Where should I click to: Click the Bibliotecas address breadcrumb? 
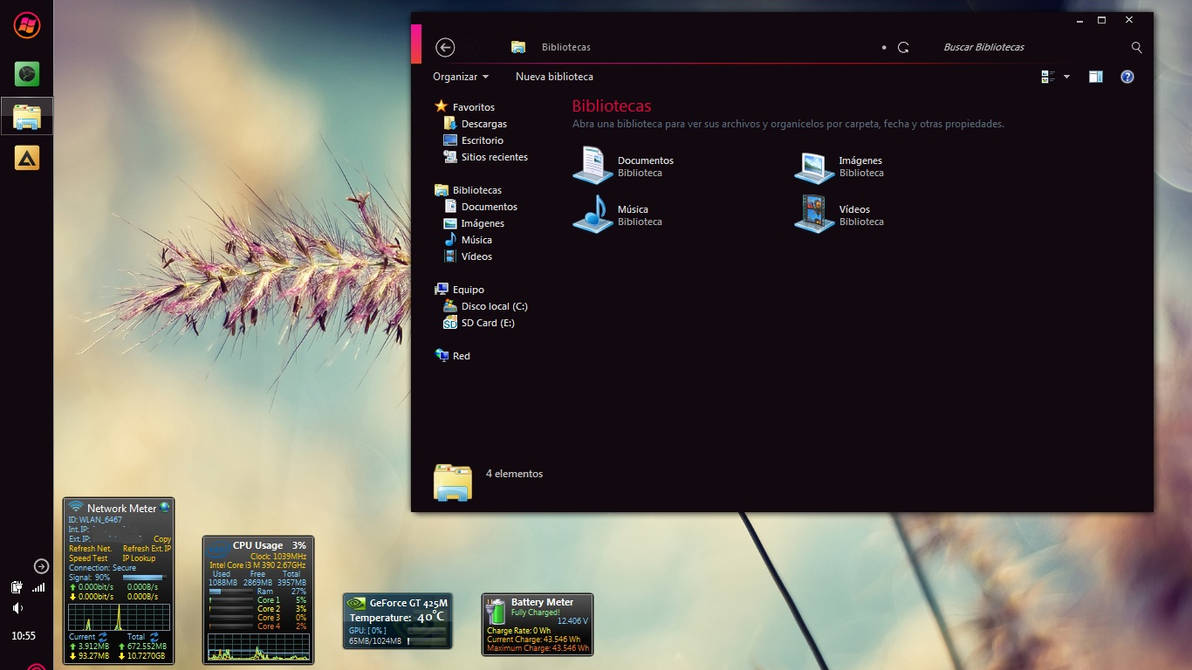tap(566, 47)
